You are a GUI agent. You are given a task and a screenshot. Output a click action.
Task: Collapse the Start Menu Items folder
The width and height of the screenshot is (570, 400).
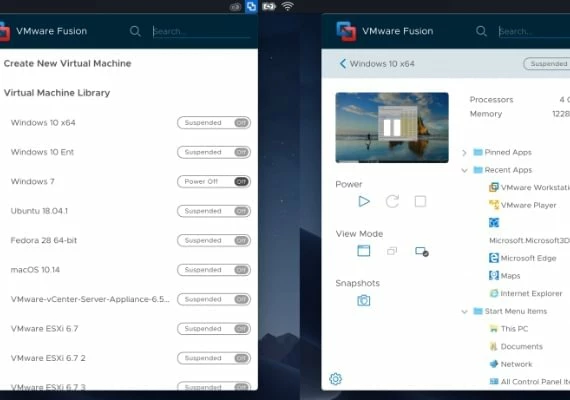[464, 312]
